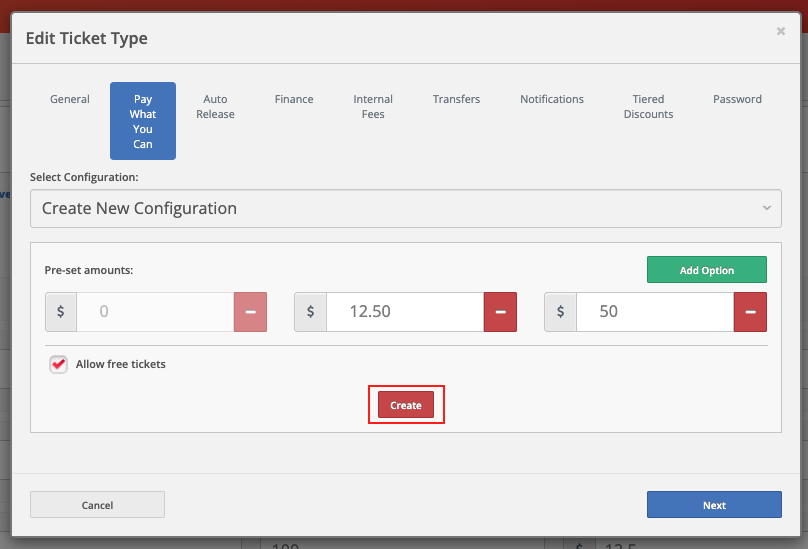Click the 12.50 amount input field
The image size is (808, 549).
point(405,312)
